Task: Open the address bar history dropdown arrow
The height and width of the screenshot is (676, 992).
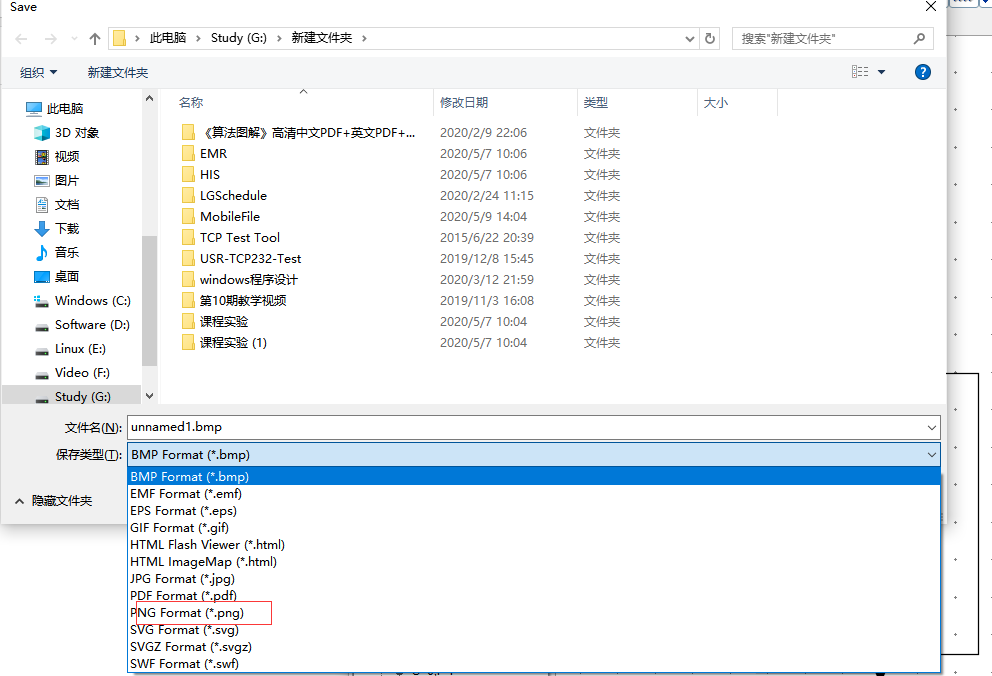Action: coord(689,38)
